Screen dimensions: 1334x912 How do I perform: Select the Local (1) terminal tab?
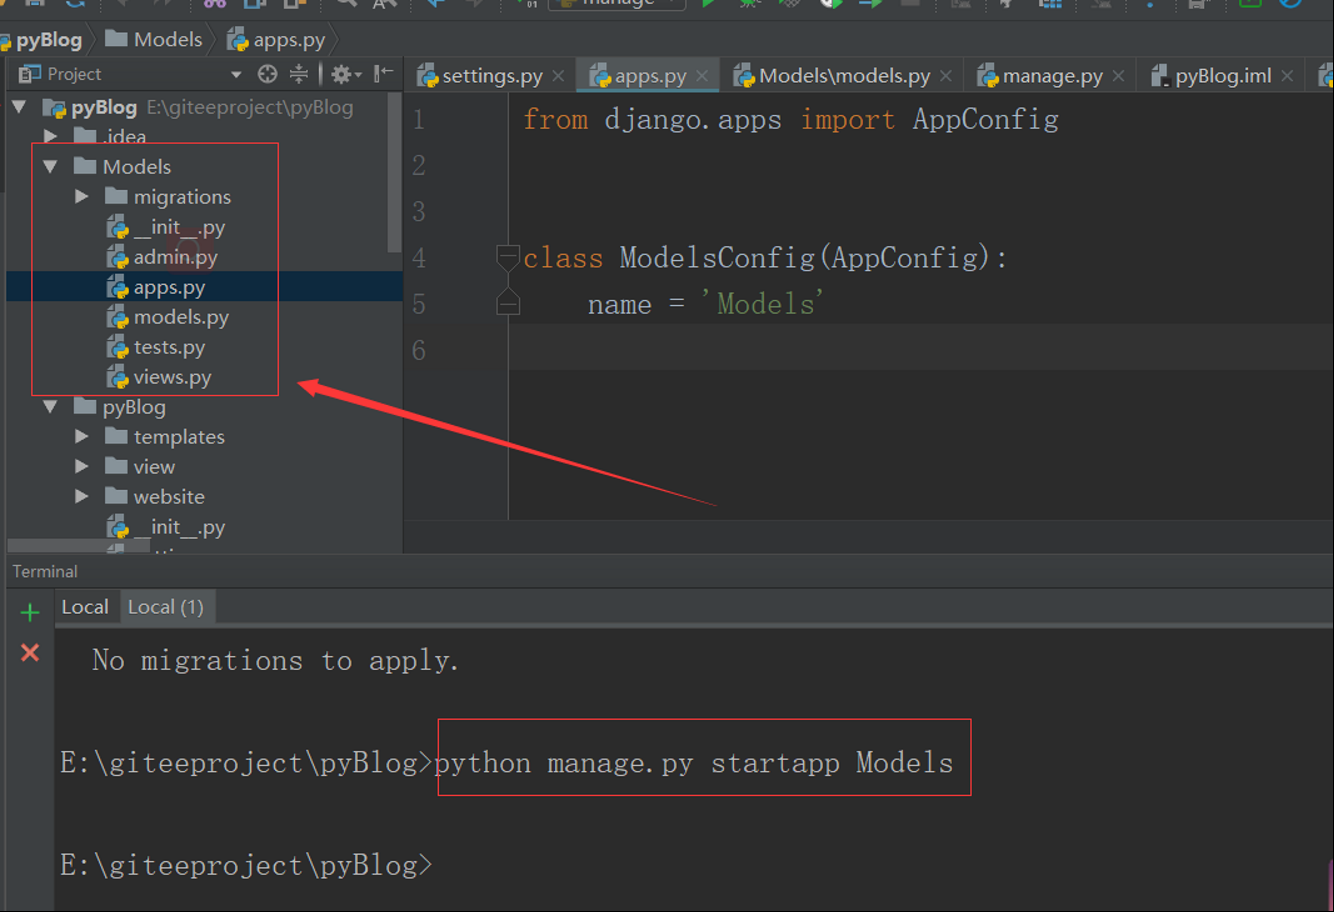click(166, 607)
